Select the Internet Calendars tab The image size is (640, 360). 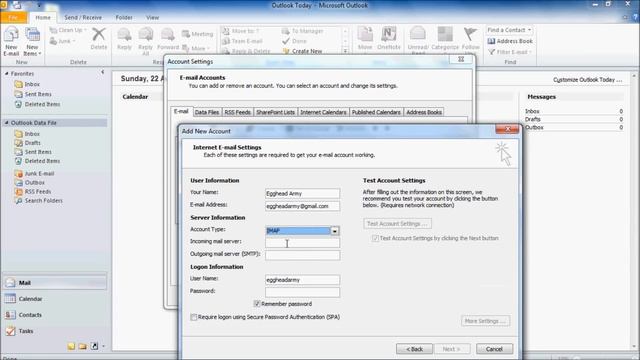pos(323,112)
